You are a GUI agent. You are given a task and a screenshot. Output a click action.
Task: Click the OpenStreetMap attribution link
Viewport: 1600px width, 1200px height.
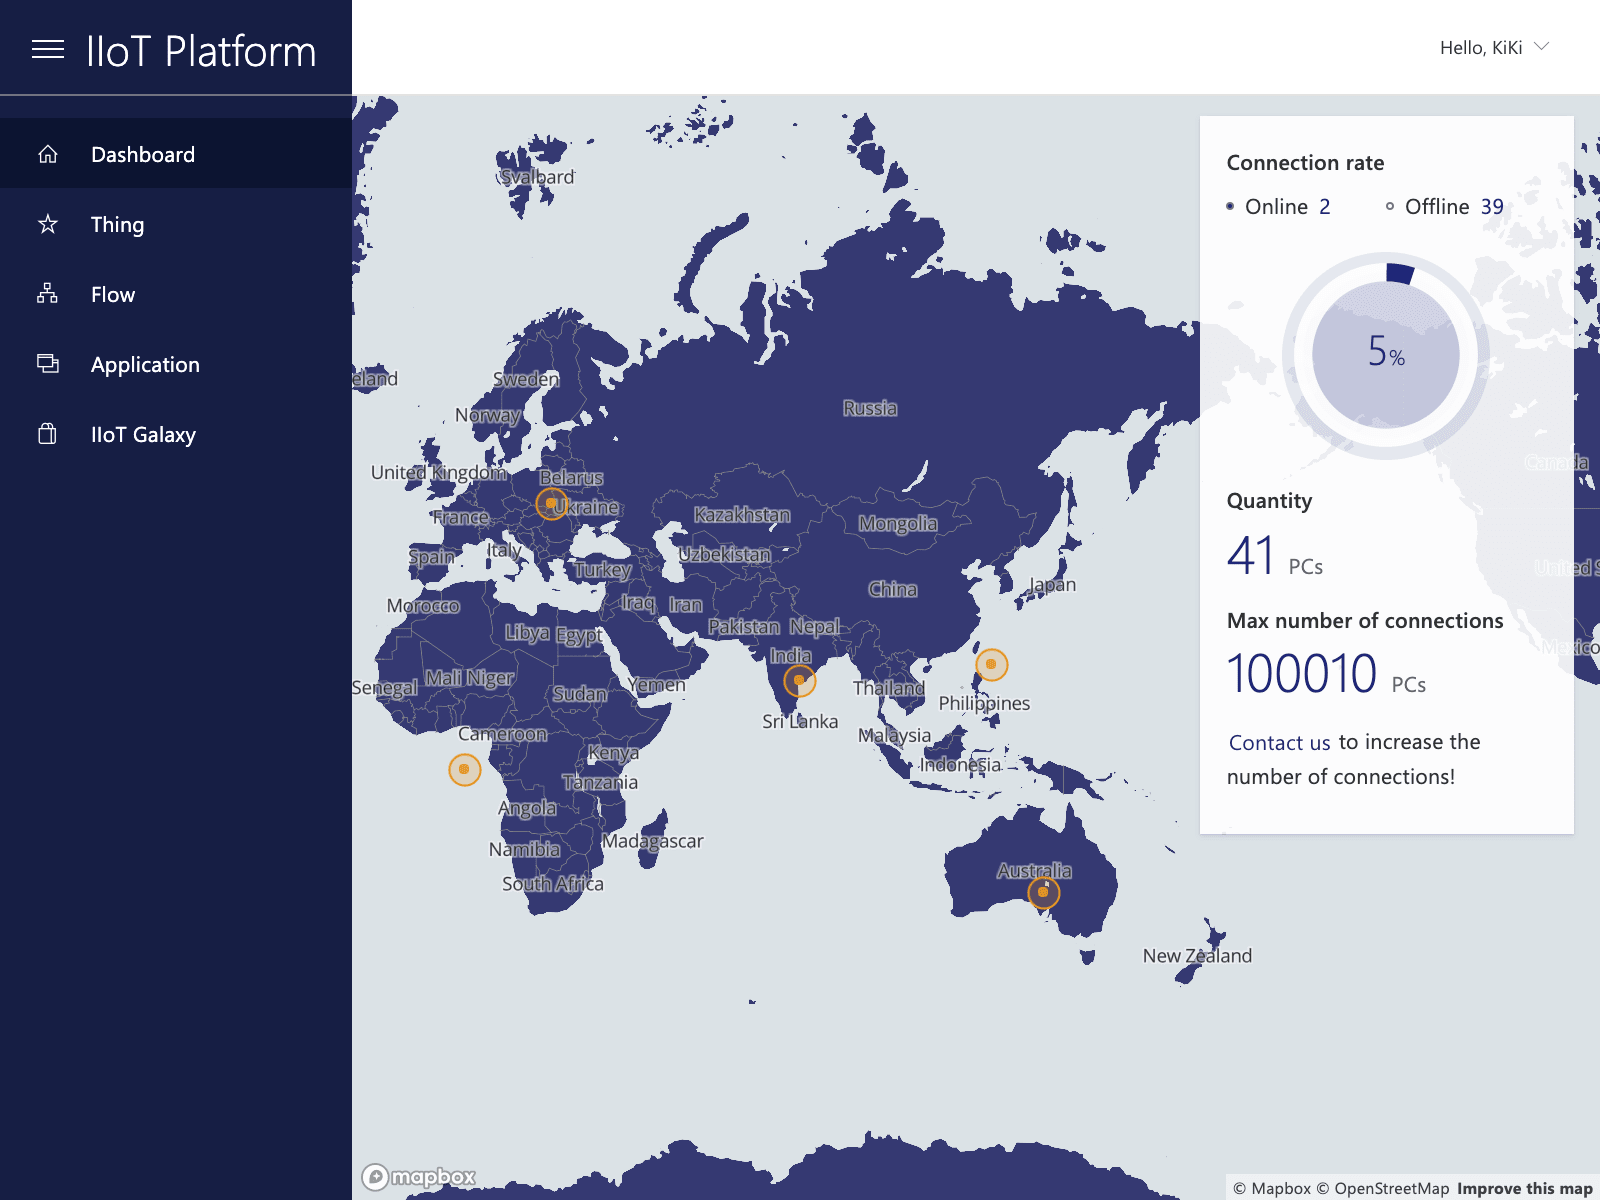point(1391,1188)
